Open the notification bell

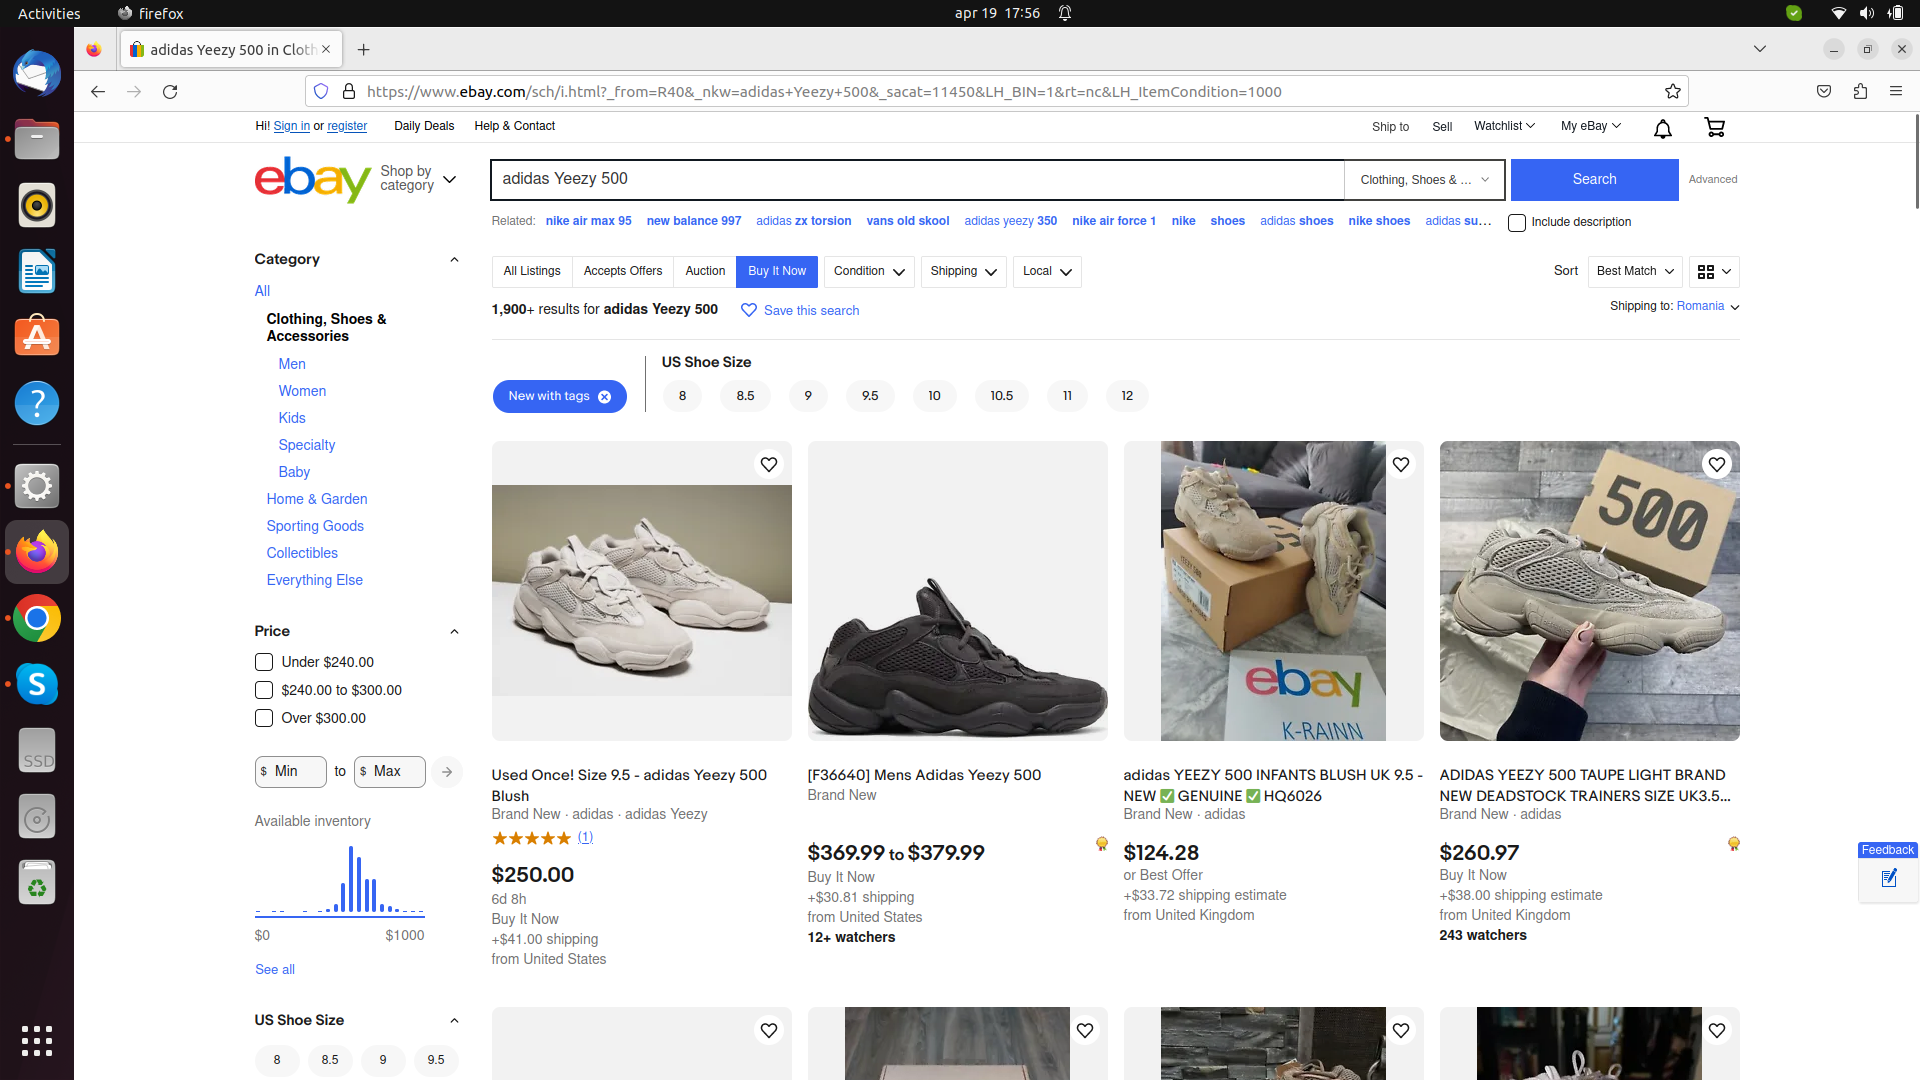(1662, 129)
